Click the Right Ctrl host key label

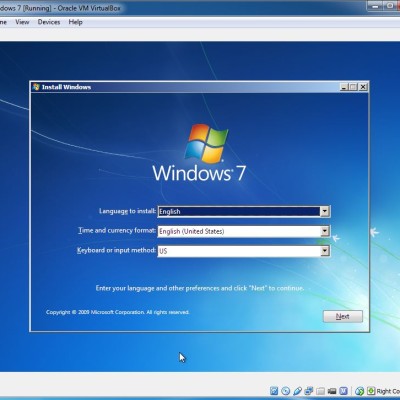[388, 391]
